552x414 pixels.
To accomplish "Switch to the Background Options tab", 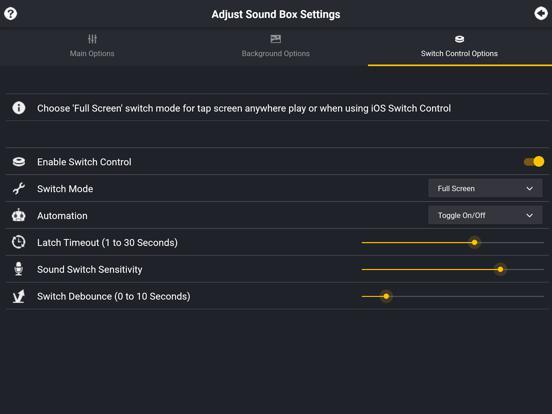I will (x=276, y=46).
